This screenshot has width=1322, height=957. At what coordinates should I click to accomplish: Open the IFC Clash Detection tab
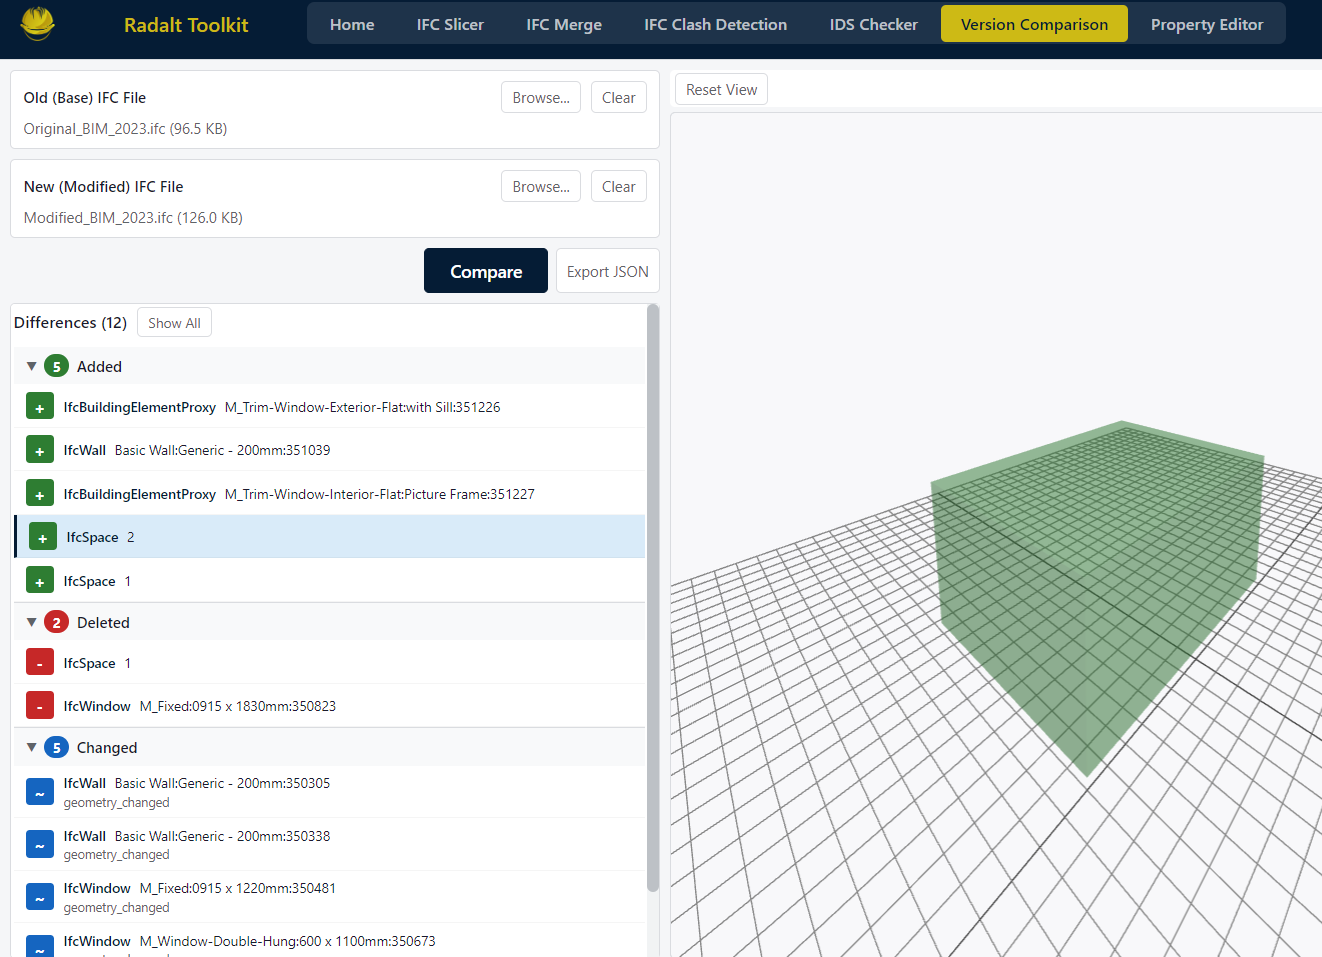tap(715, 25)
